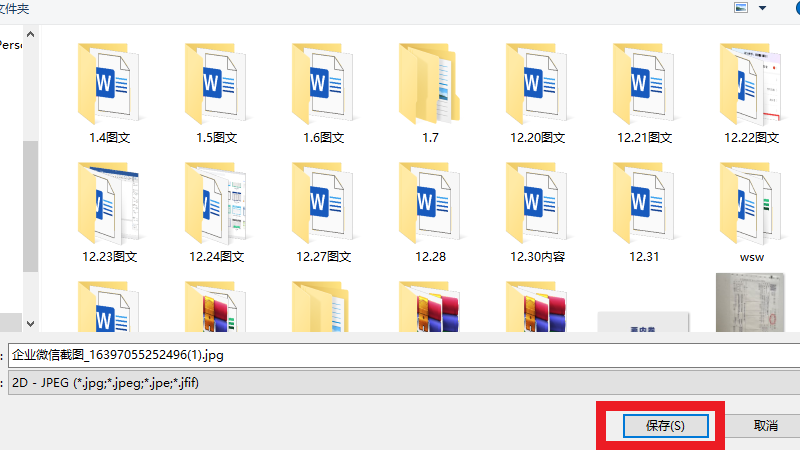Open the file type JPEG dropdown
Viewport: 800px width, 450px height.
[x=400, y=382]
